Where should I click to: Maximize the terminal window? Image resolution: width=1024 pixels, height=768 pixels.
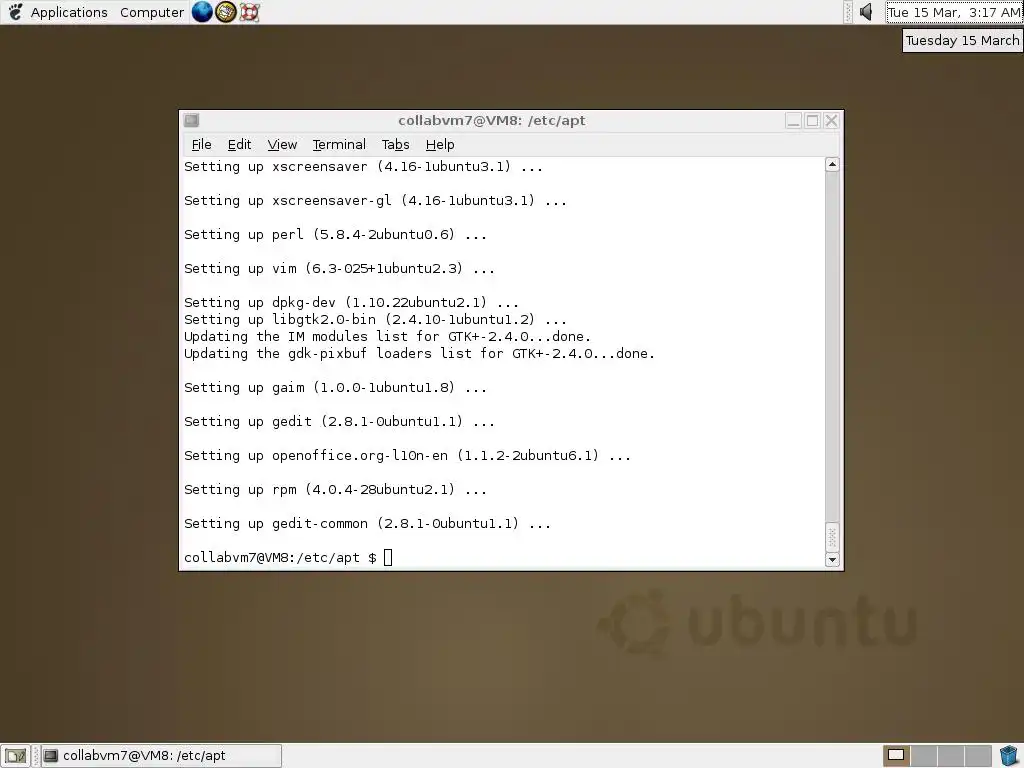(812, 121)
